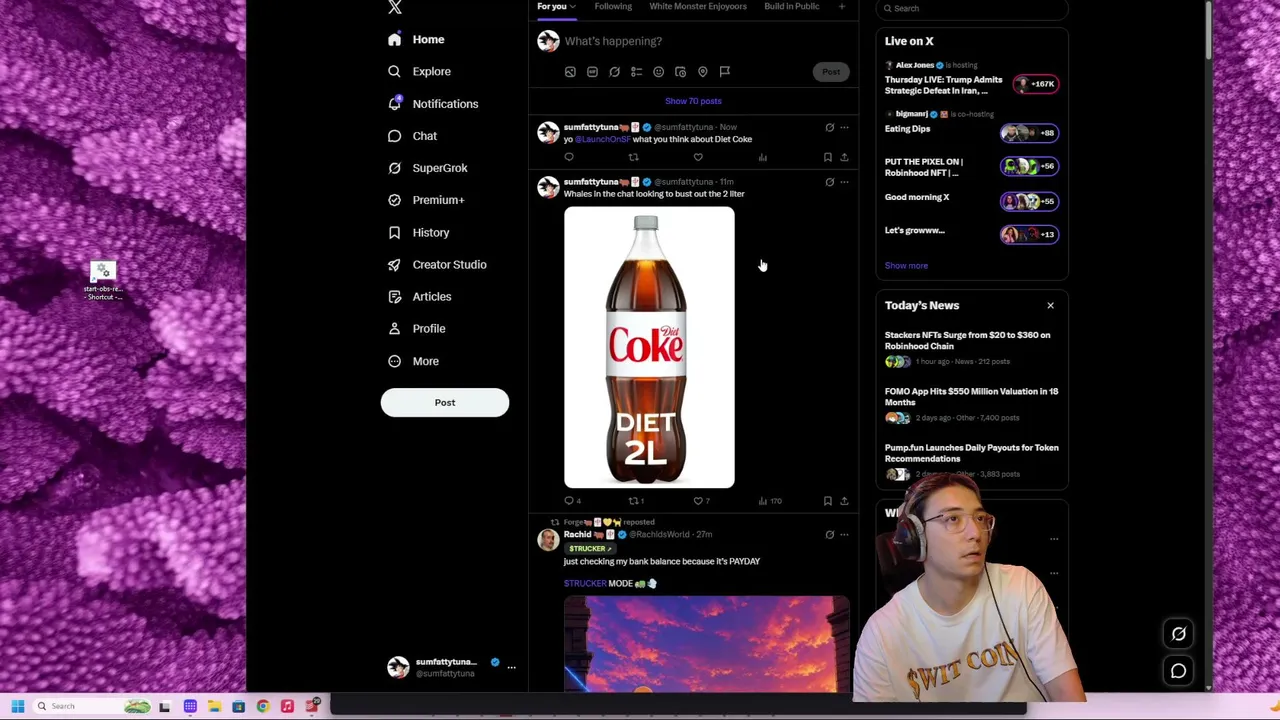The height and width of the screenshot is (720, 1280).
Task: Click Show more under Live on X
Action: click(x=906, y=266)
